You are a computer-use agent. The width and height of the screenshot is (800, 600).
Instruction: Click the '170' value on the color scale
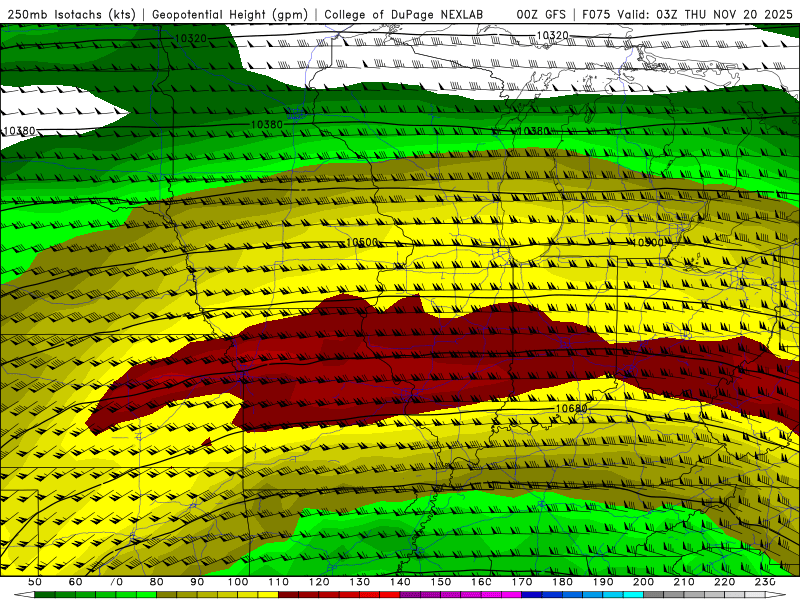(521, 582)
